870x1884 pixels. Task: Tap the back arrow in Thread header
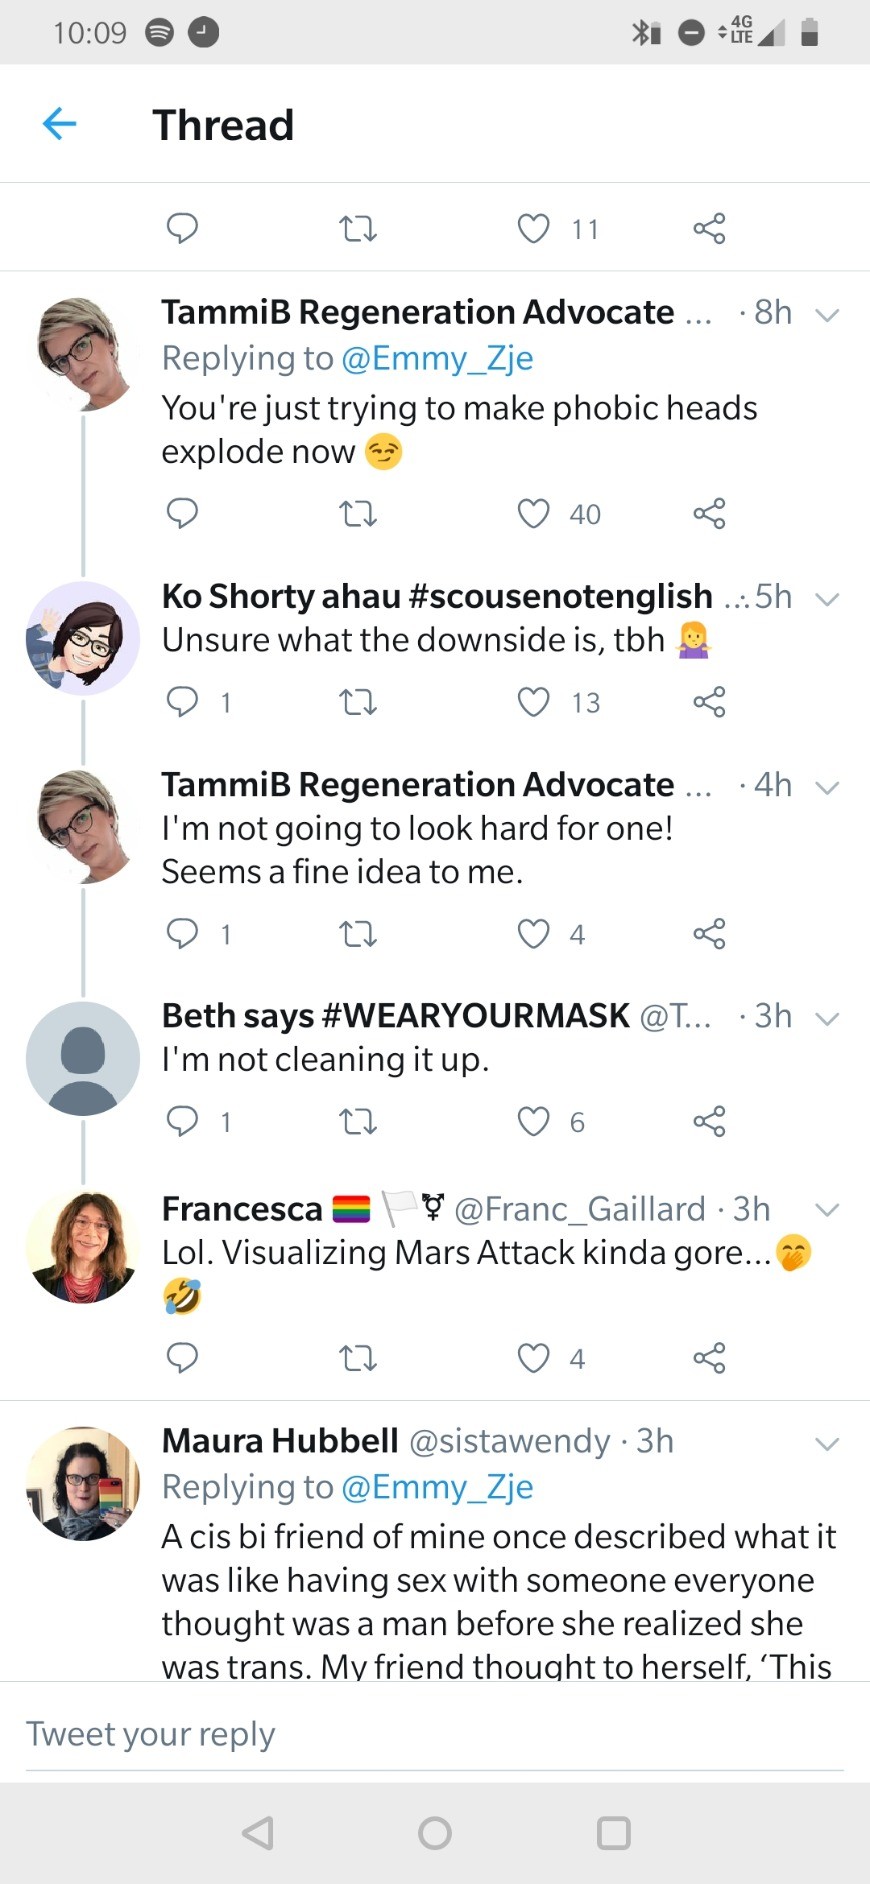[x=60, y=124]
